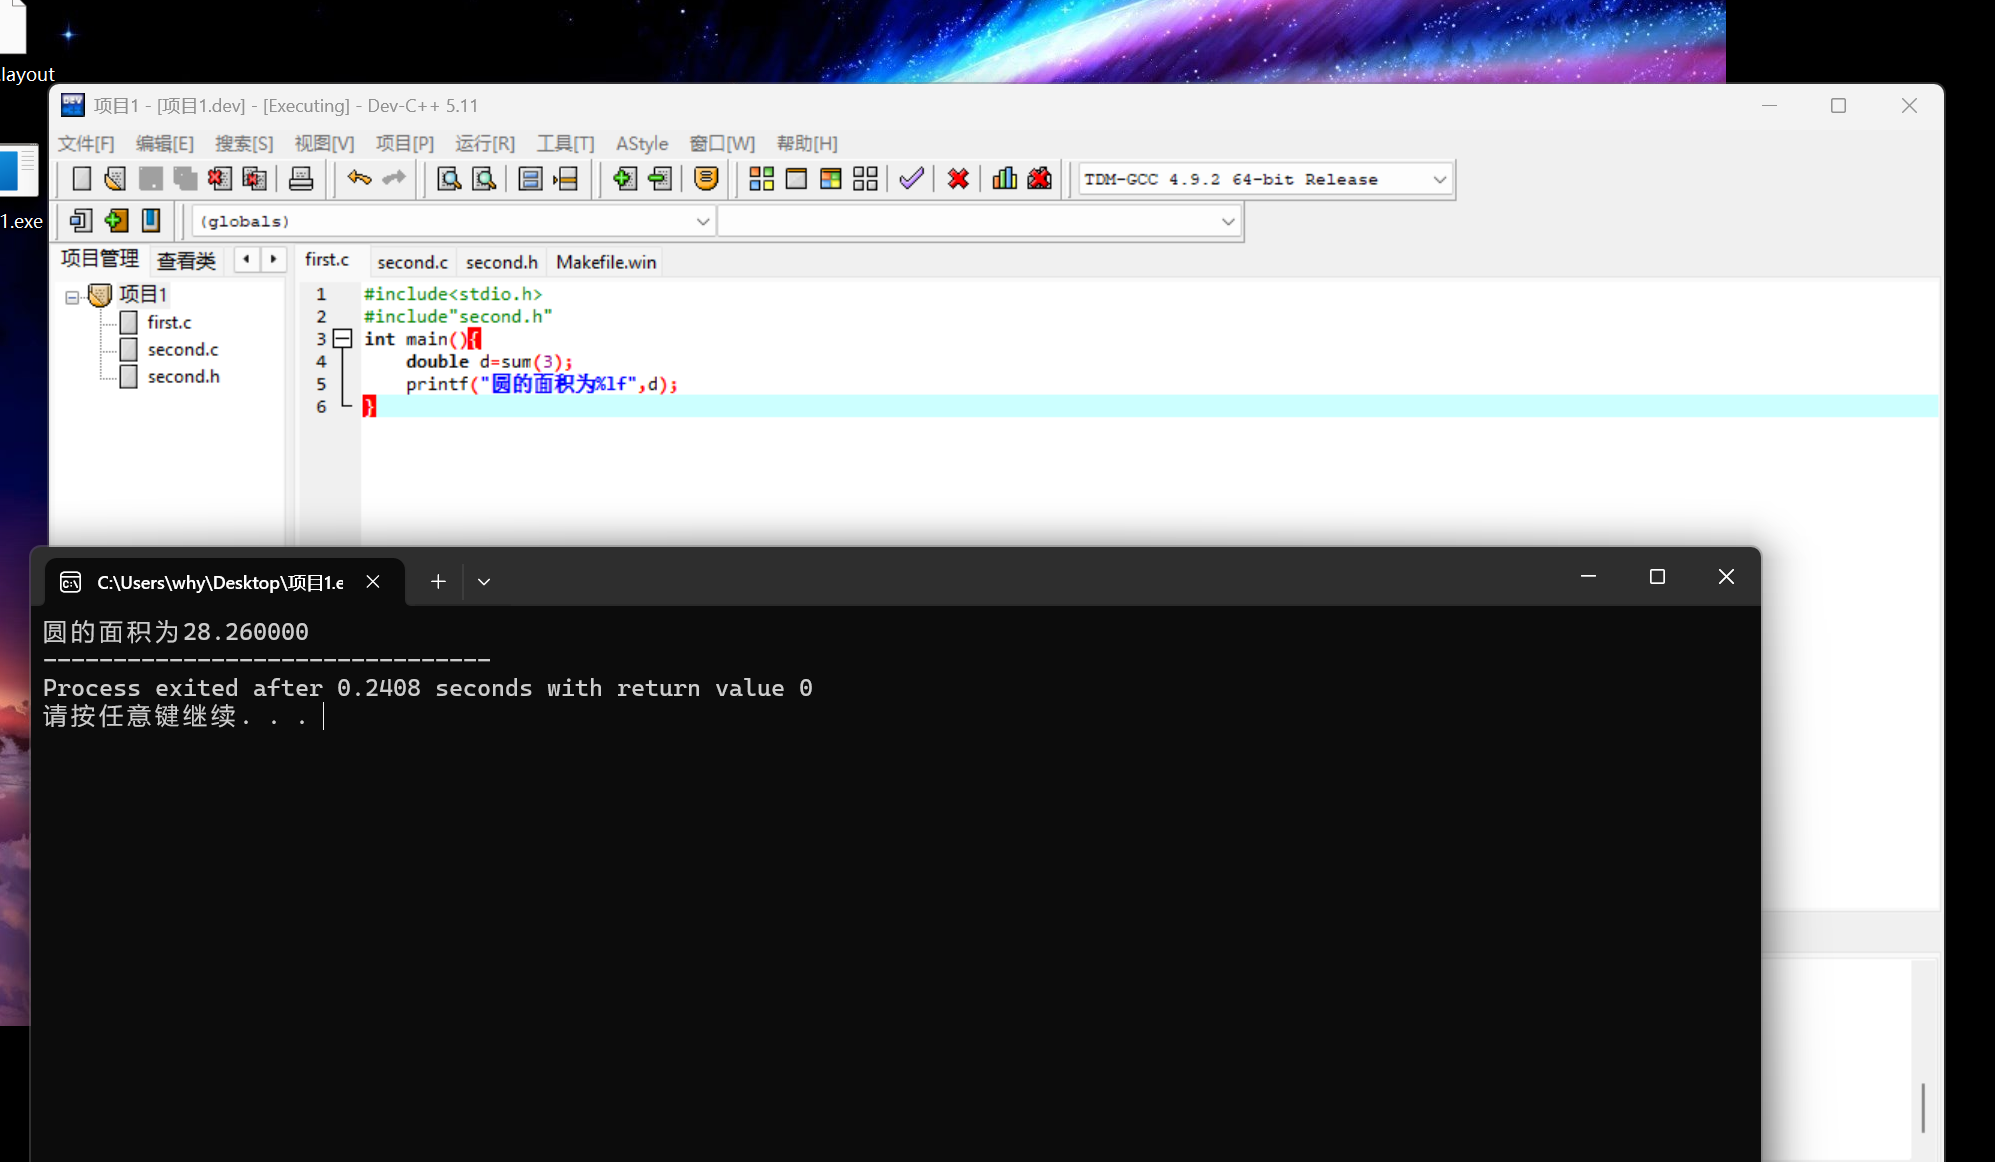Select second.h in the project tree
The height and width of the screenshot is (1162, 1995).
click(x=183, y=377)
